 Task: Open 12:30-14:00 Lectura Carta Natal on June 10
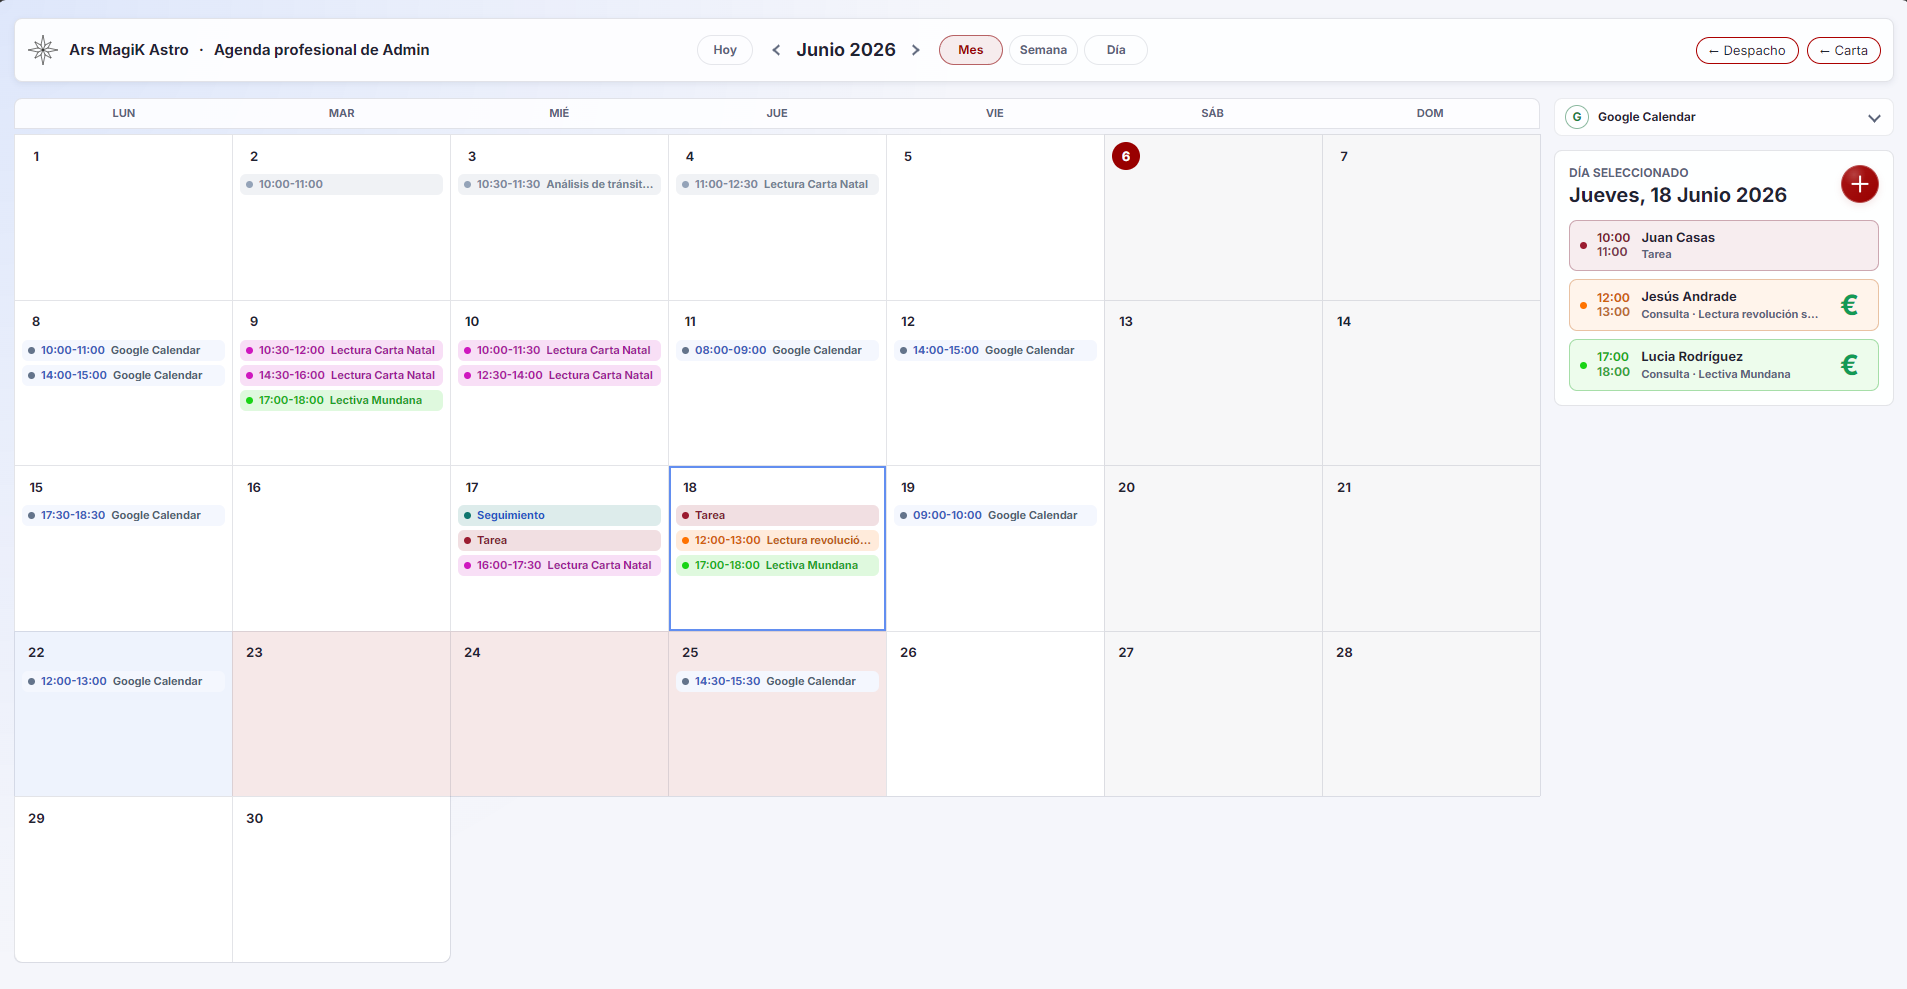click(559, 376)
